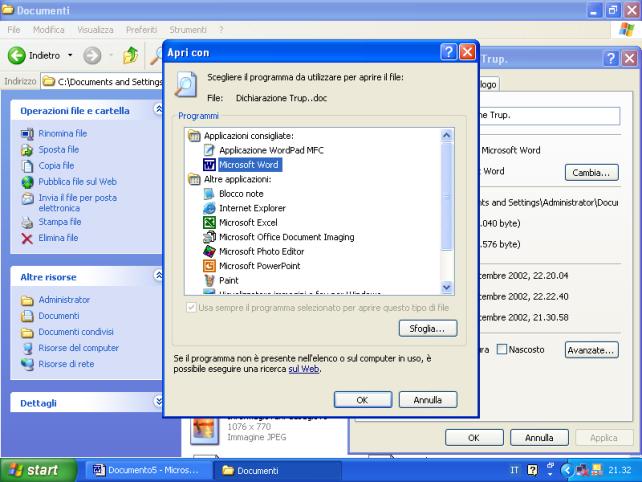642x482 pixels.
Task: Click the Apri con help question mark
Action: tap(448, 52)
